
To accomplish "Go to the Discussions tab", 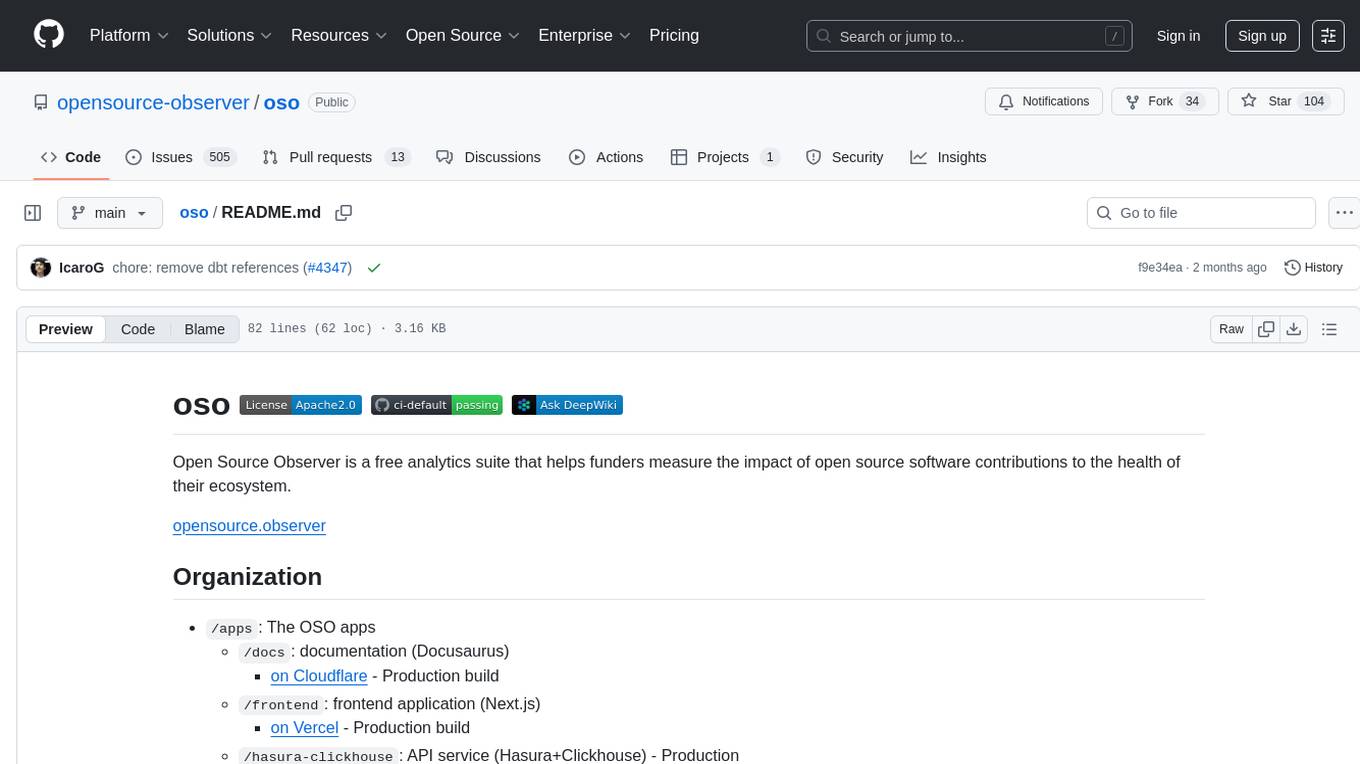I will pyautogui.click(x=489, y=157).
